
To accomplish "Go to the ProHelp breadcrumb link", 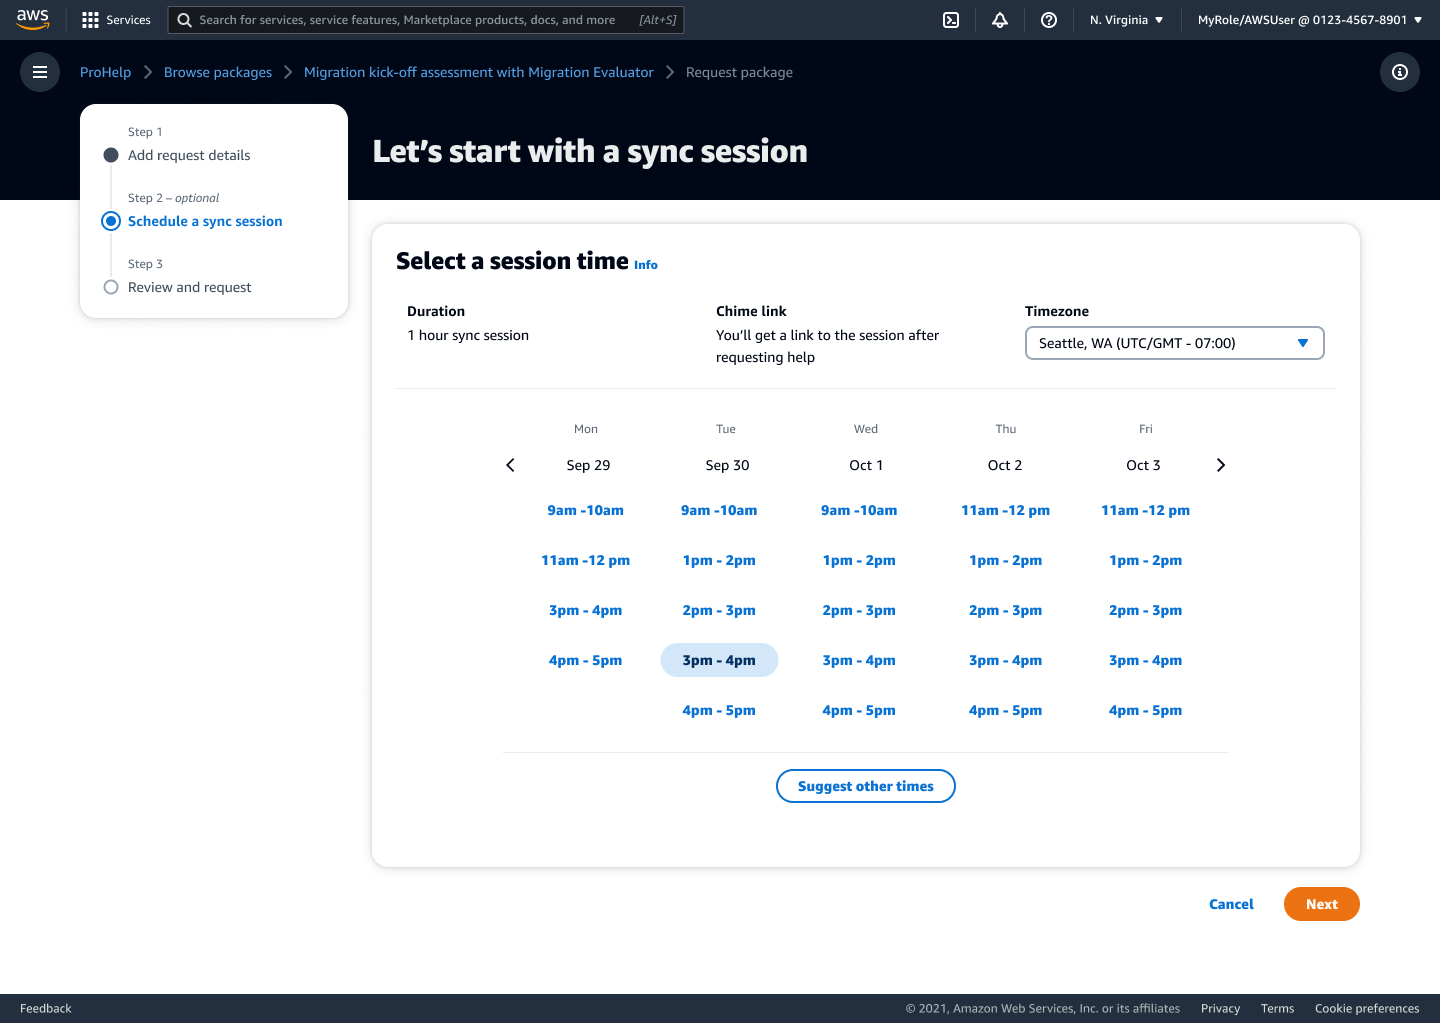I will [x=105, y=71].
